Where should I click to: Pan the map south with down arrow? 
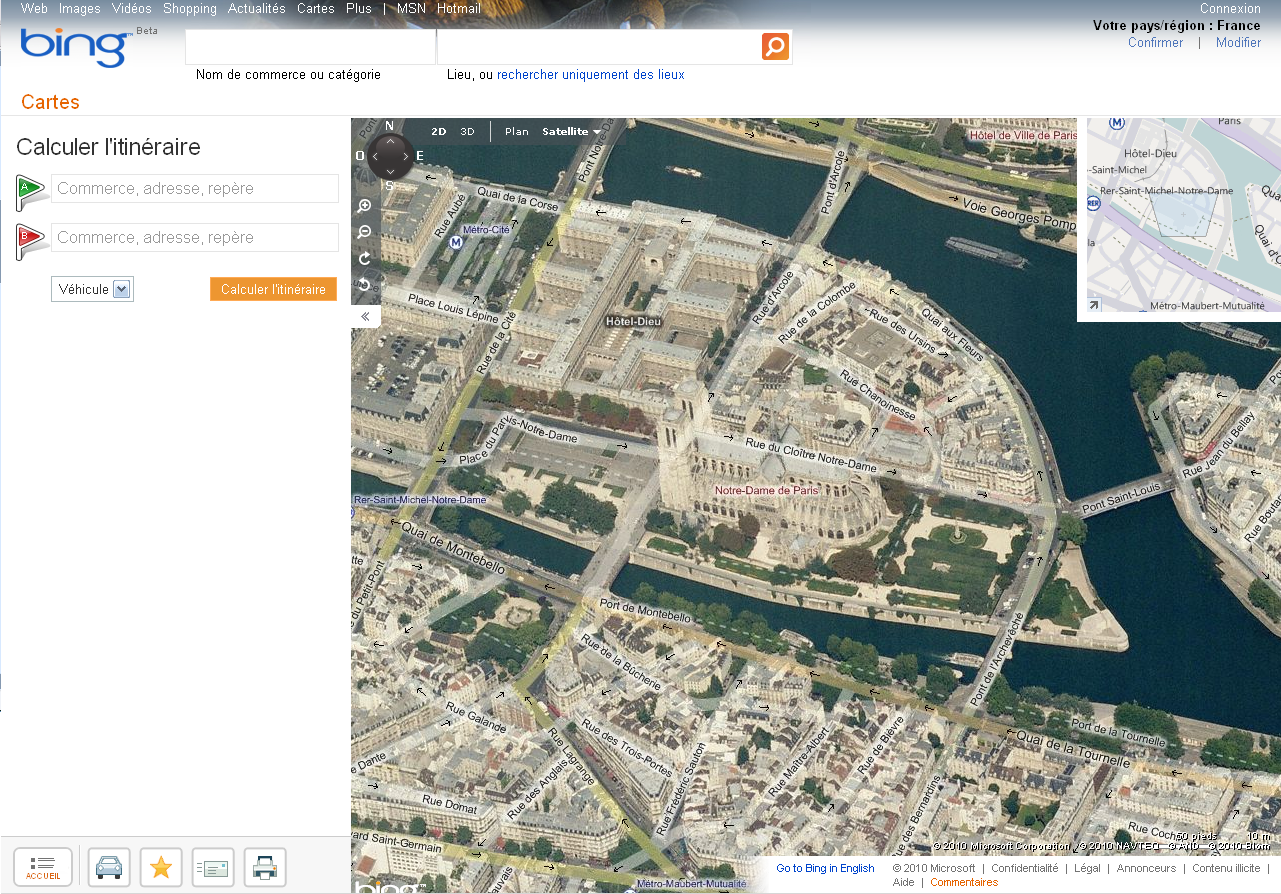pos(390,171)
